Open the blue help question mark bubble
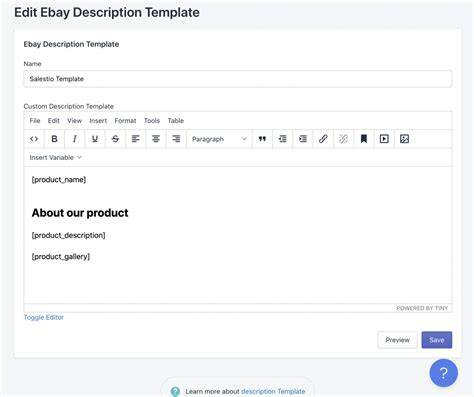The width and height of the screenshot is (474, 397). 443,373
